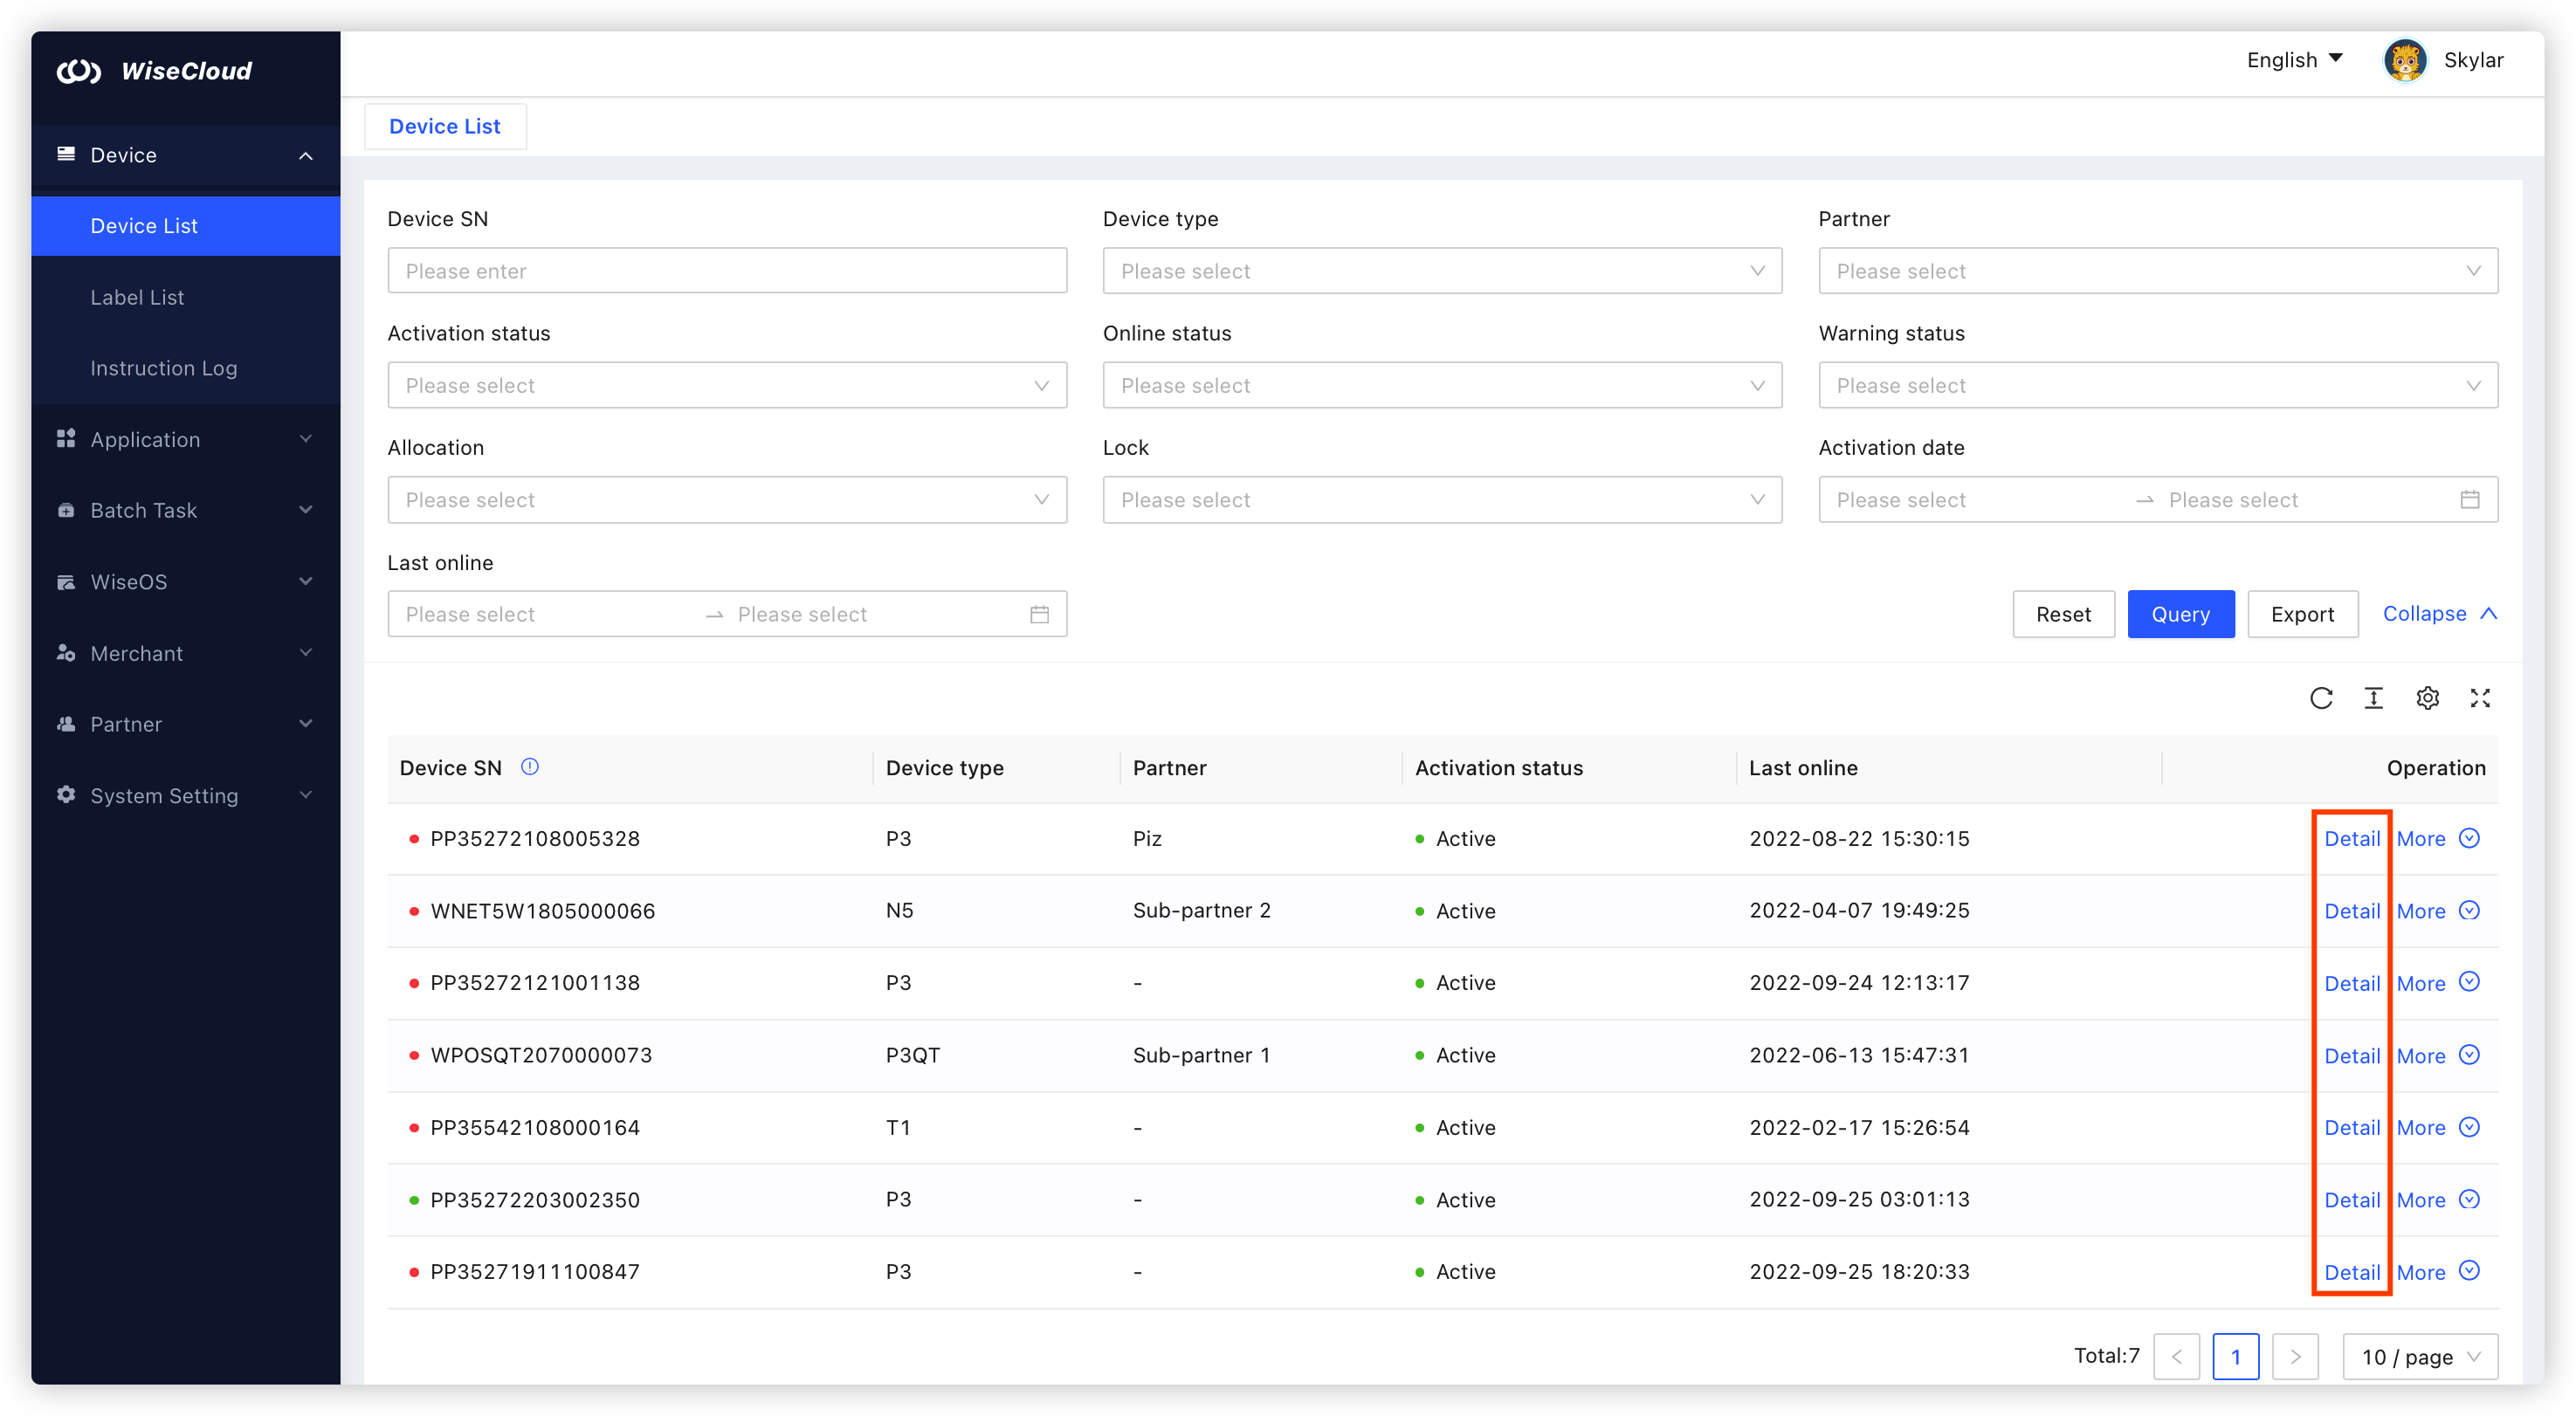Viewport: 2576px width, 1416px height.
Task: Click the table refresh icon
Action: [x=2321, y=698]
